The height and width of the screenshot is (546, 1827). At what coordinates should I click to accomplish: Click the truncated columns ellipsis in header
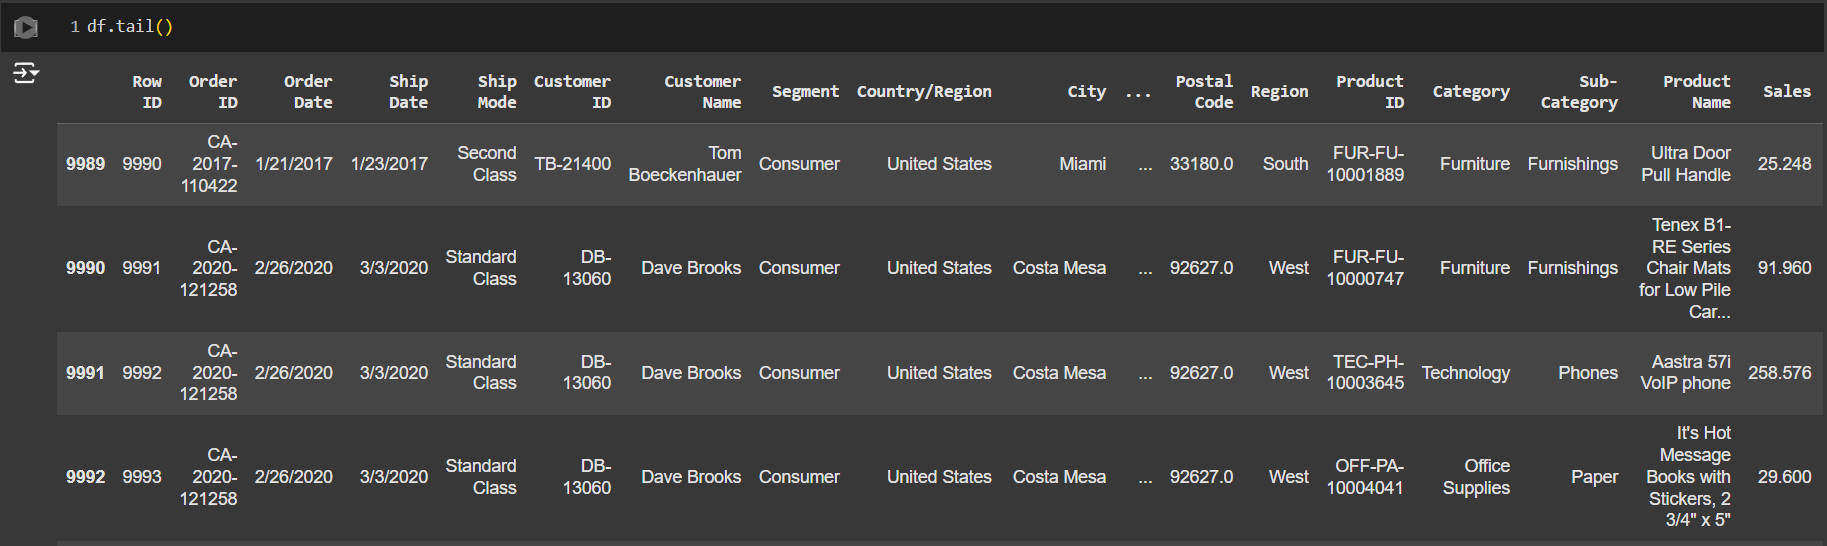1138,92
